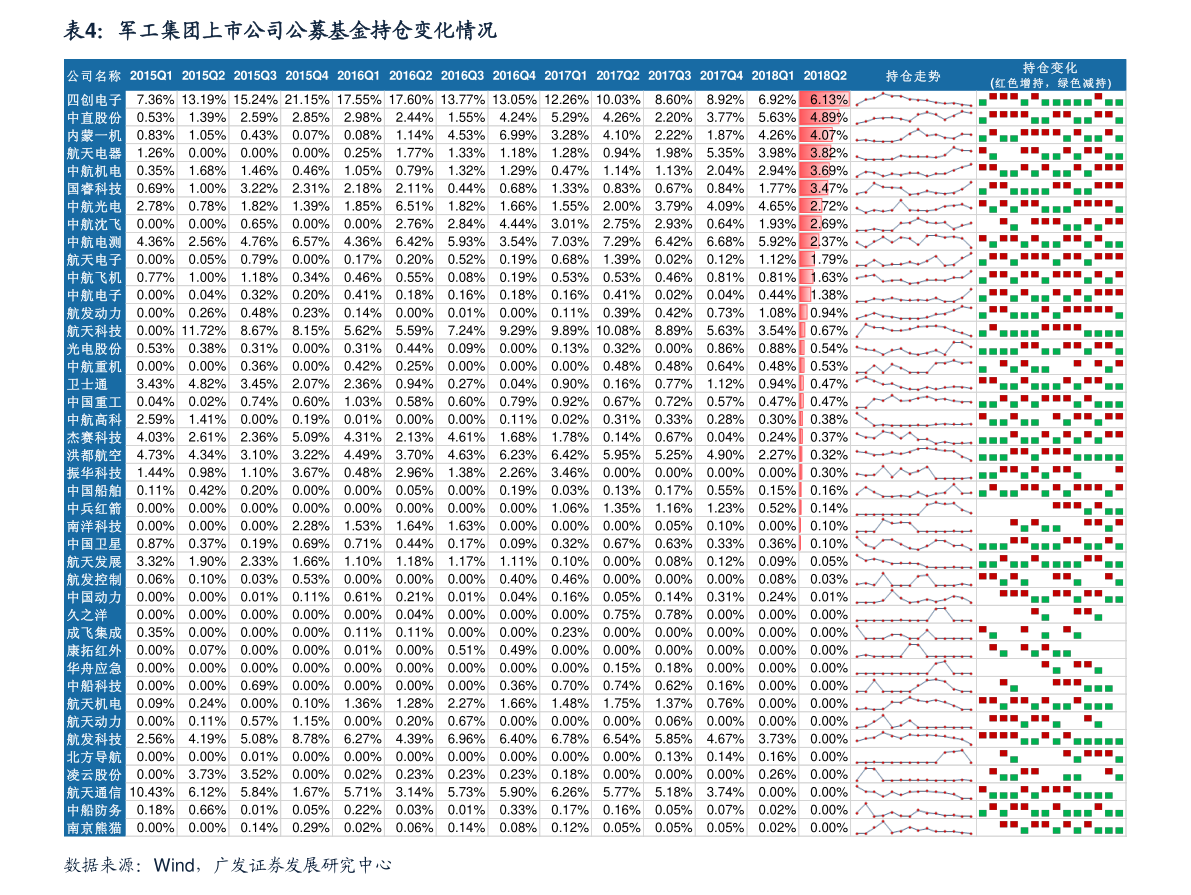This screenshot has width=1191, height=895.
Task: Click 航天科技 2015Q2 value 11.72%
Action: tap(204, 330)
